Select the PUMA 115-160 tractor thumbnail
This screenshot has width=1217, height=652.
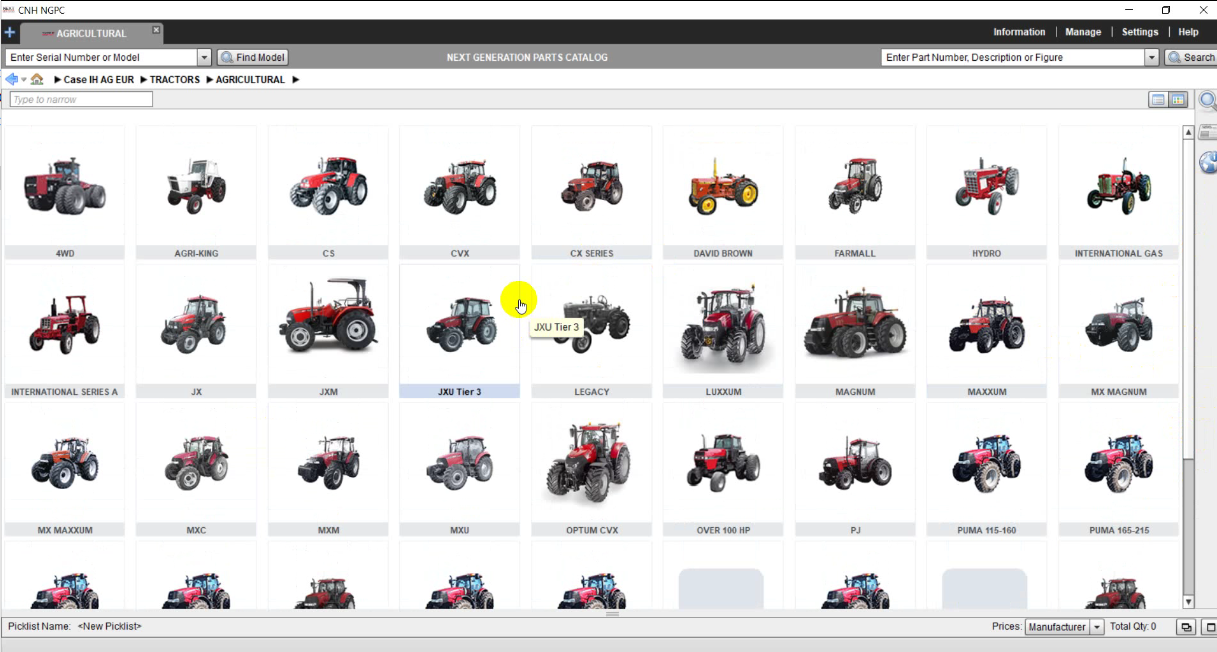click(986, 470)
